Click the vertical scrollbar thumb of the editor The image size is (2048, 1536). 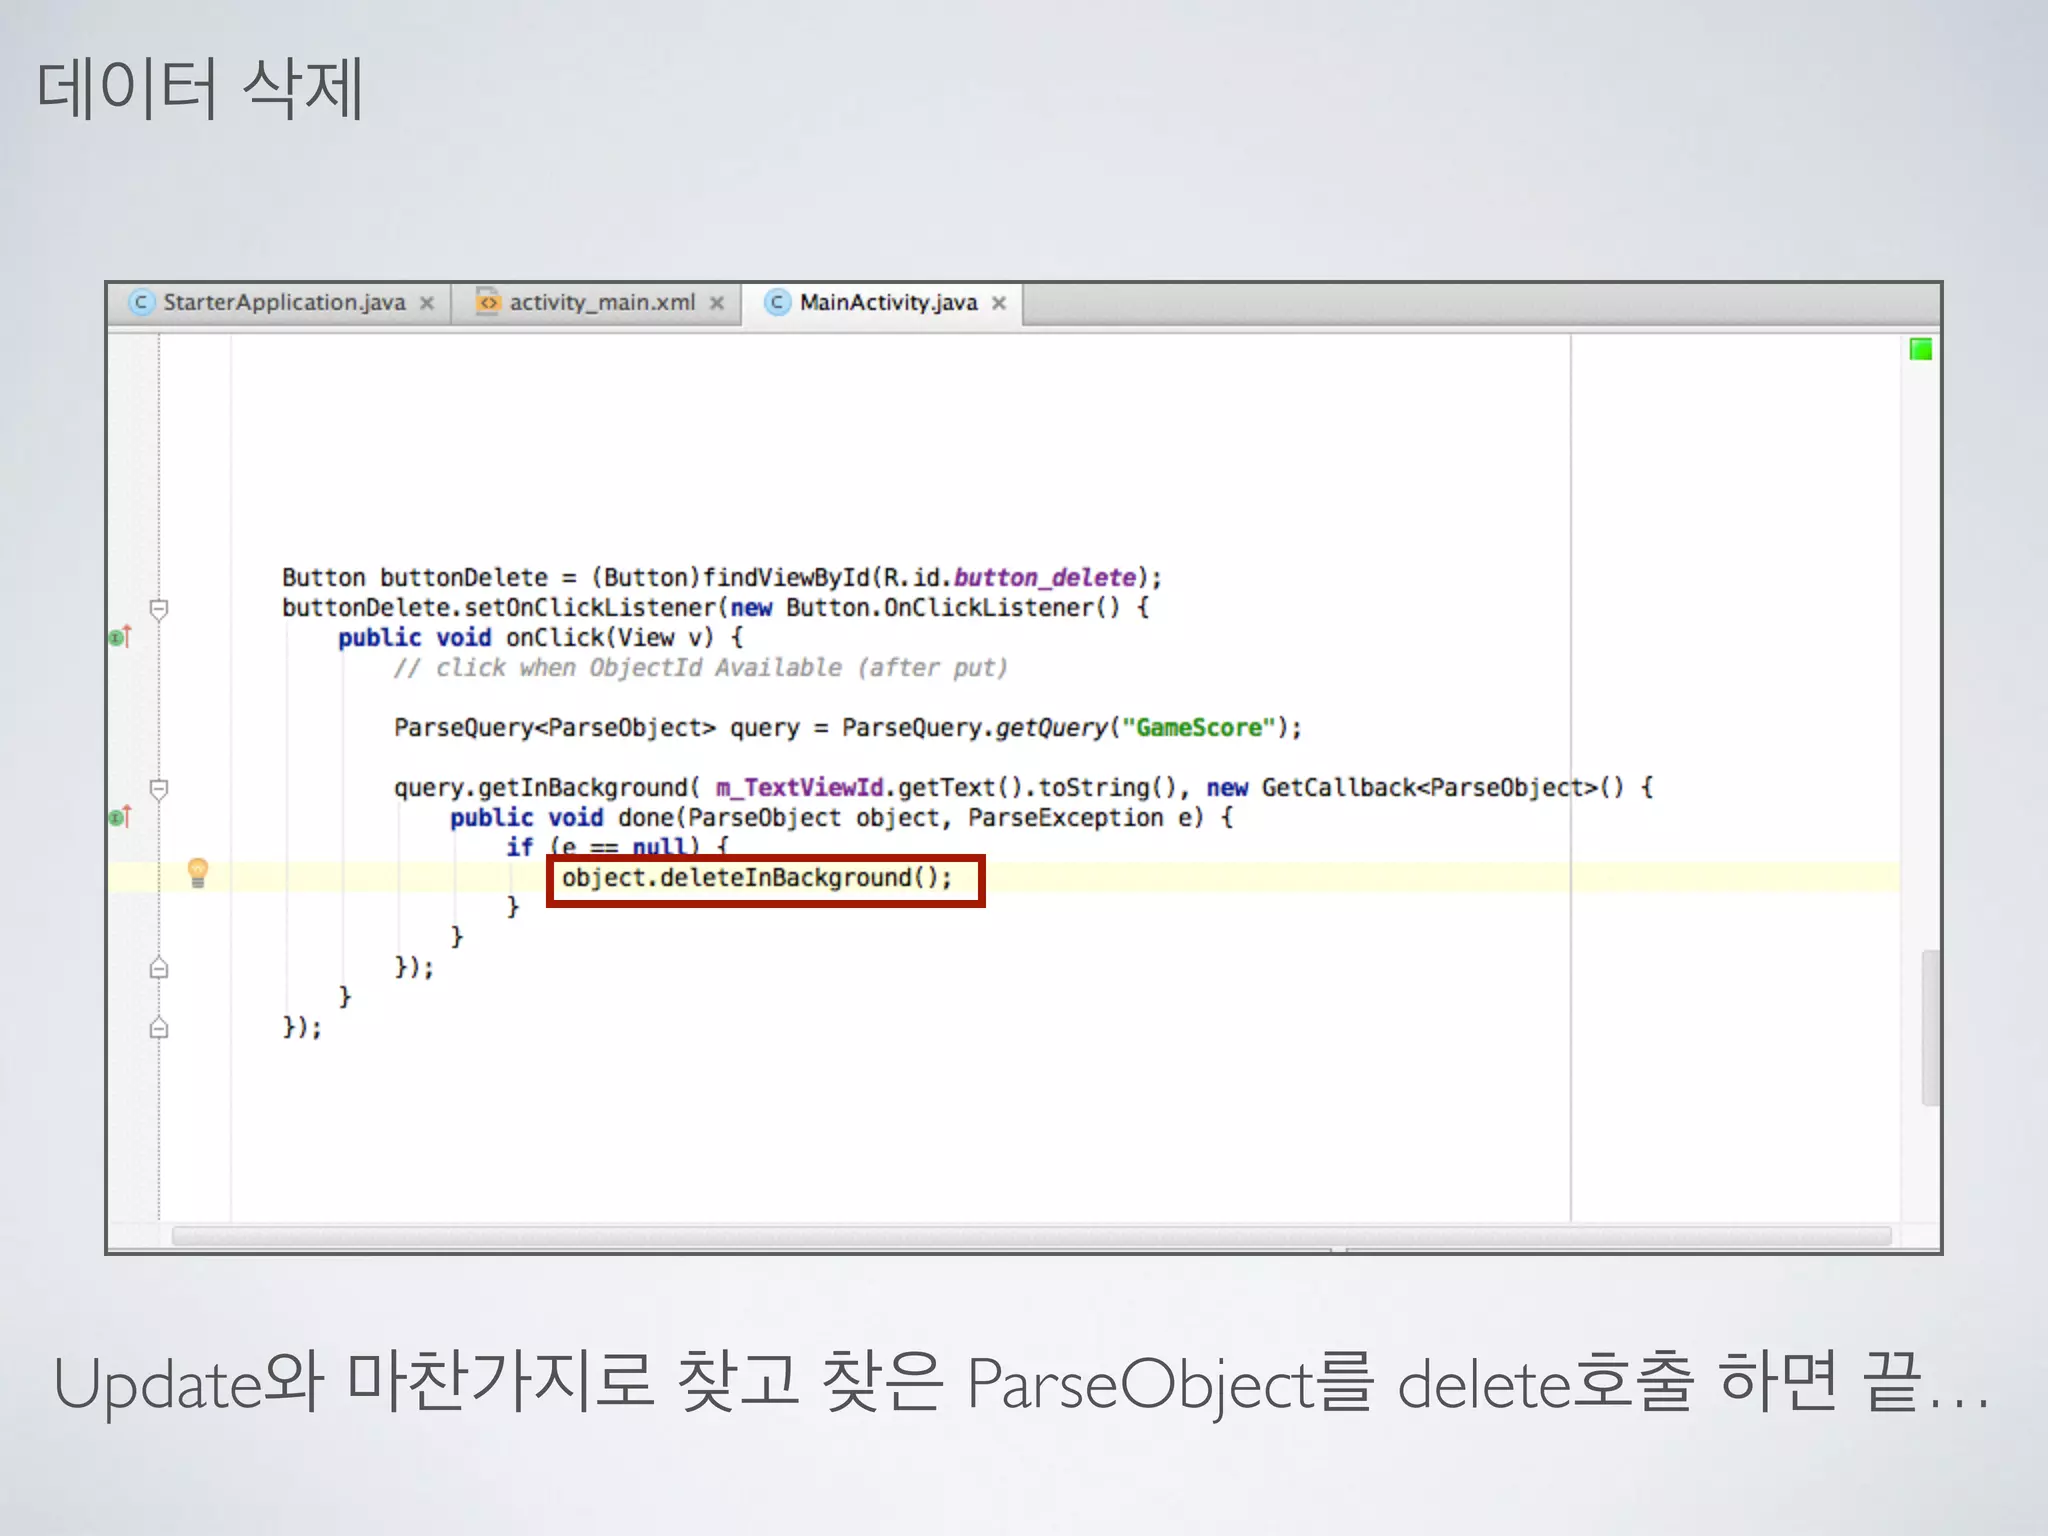pyautogui.click(x=1931, y=1028)
